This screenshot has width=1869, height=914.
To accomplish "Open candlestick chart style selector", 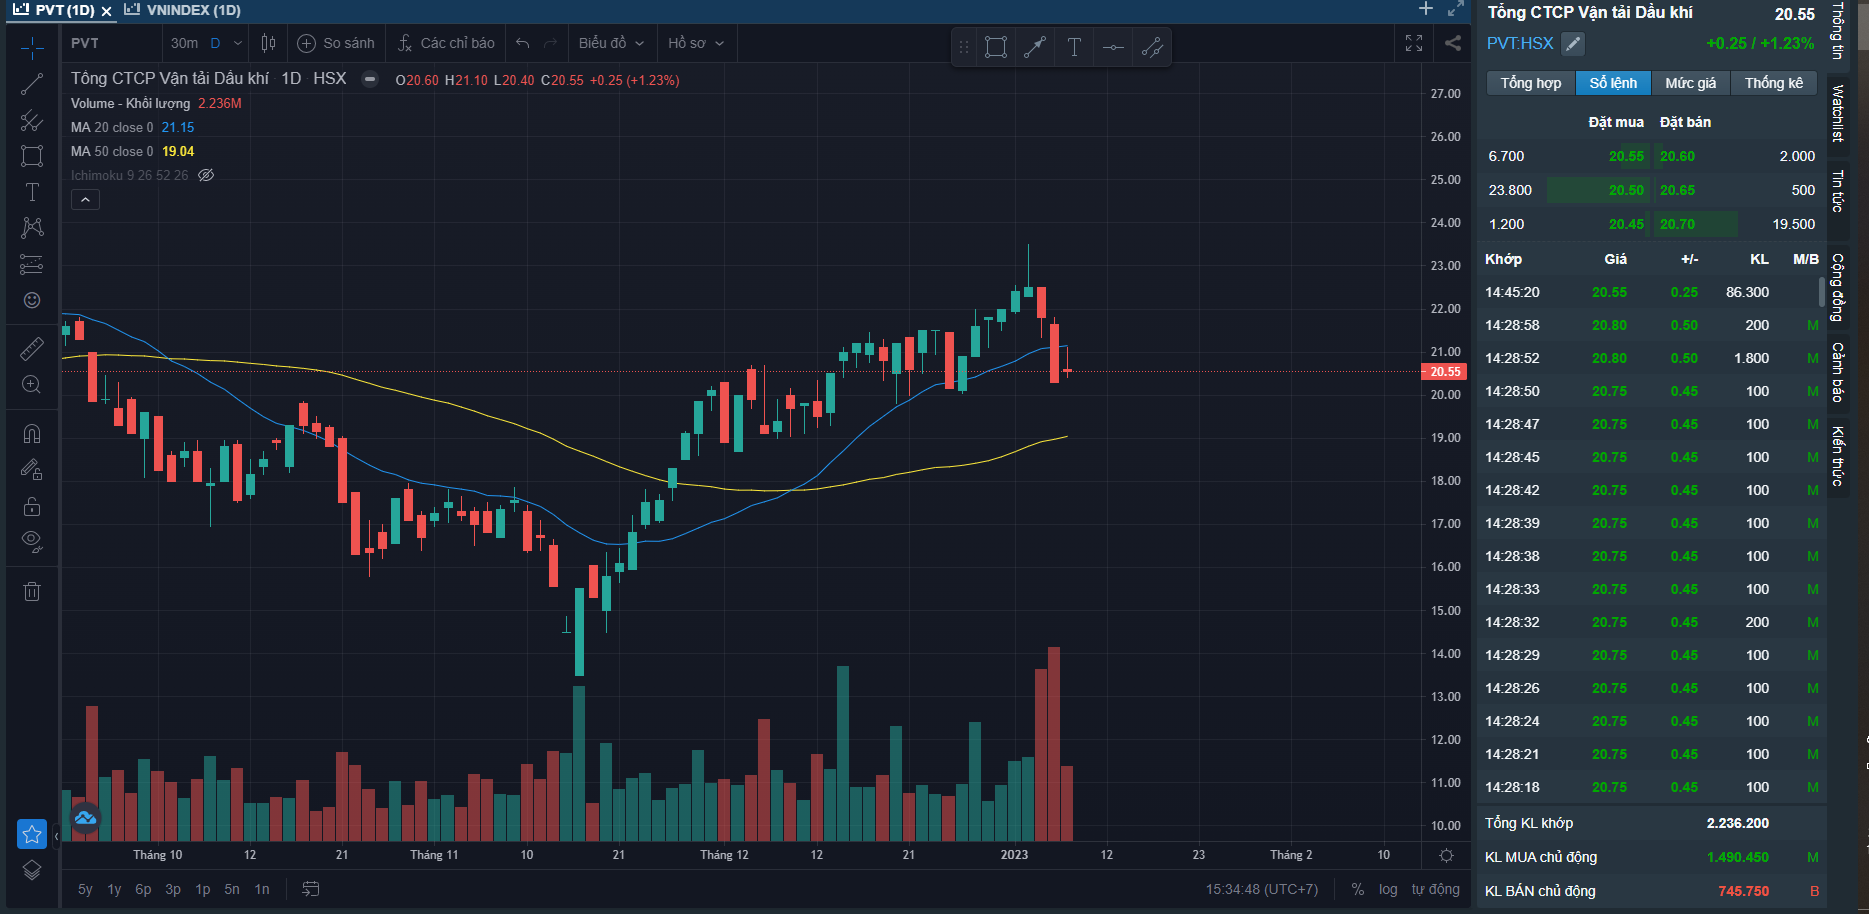I will (268, 43).
